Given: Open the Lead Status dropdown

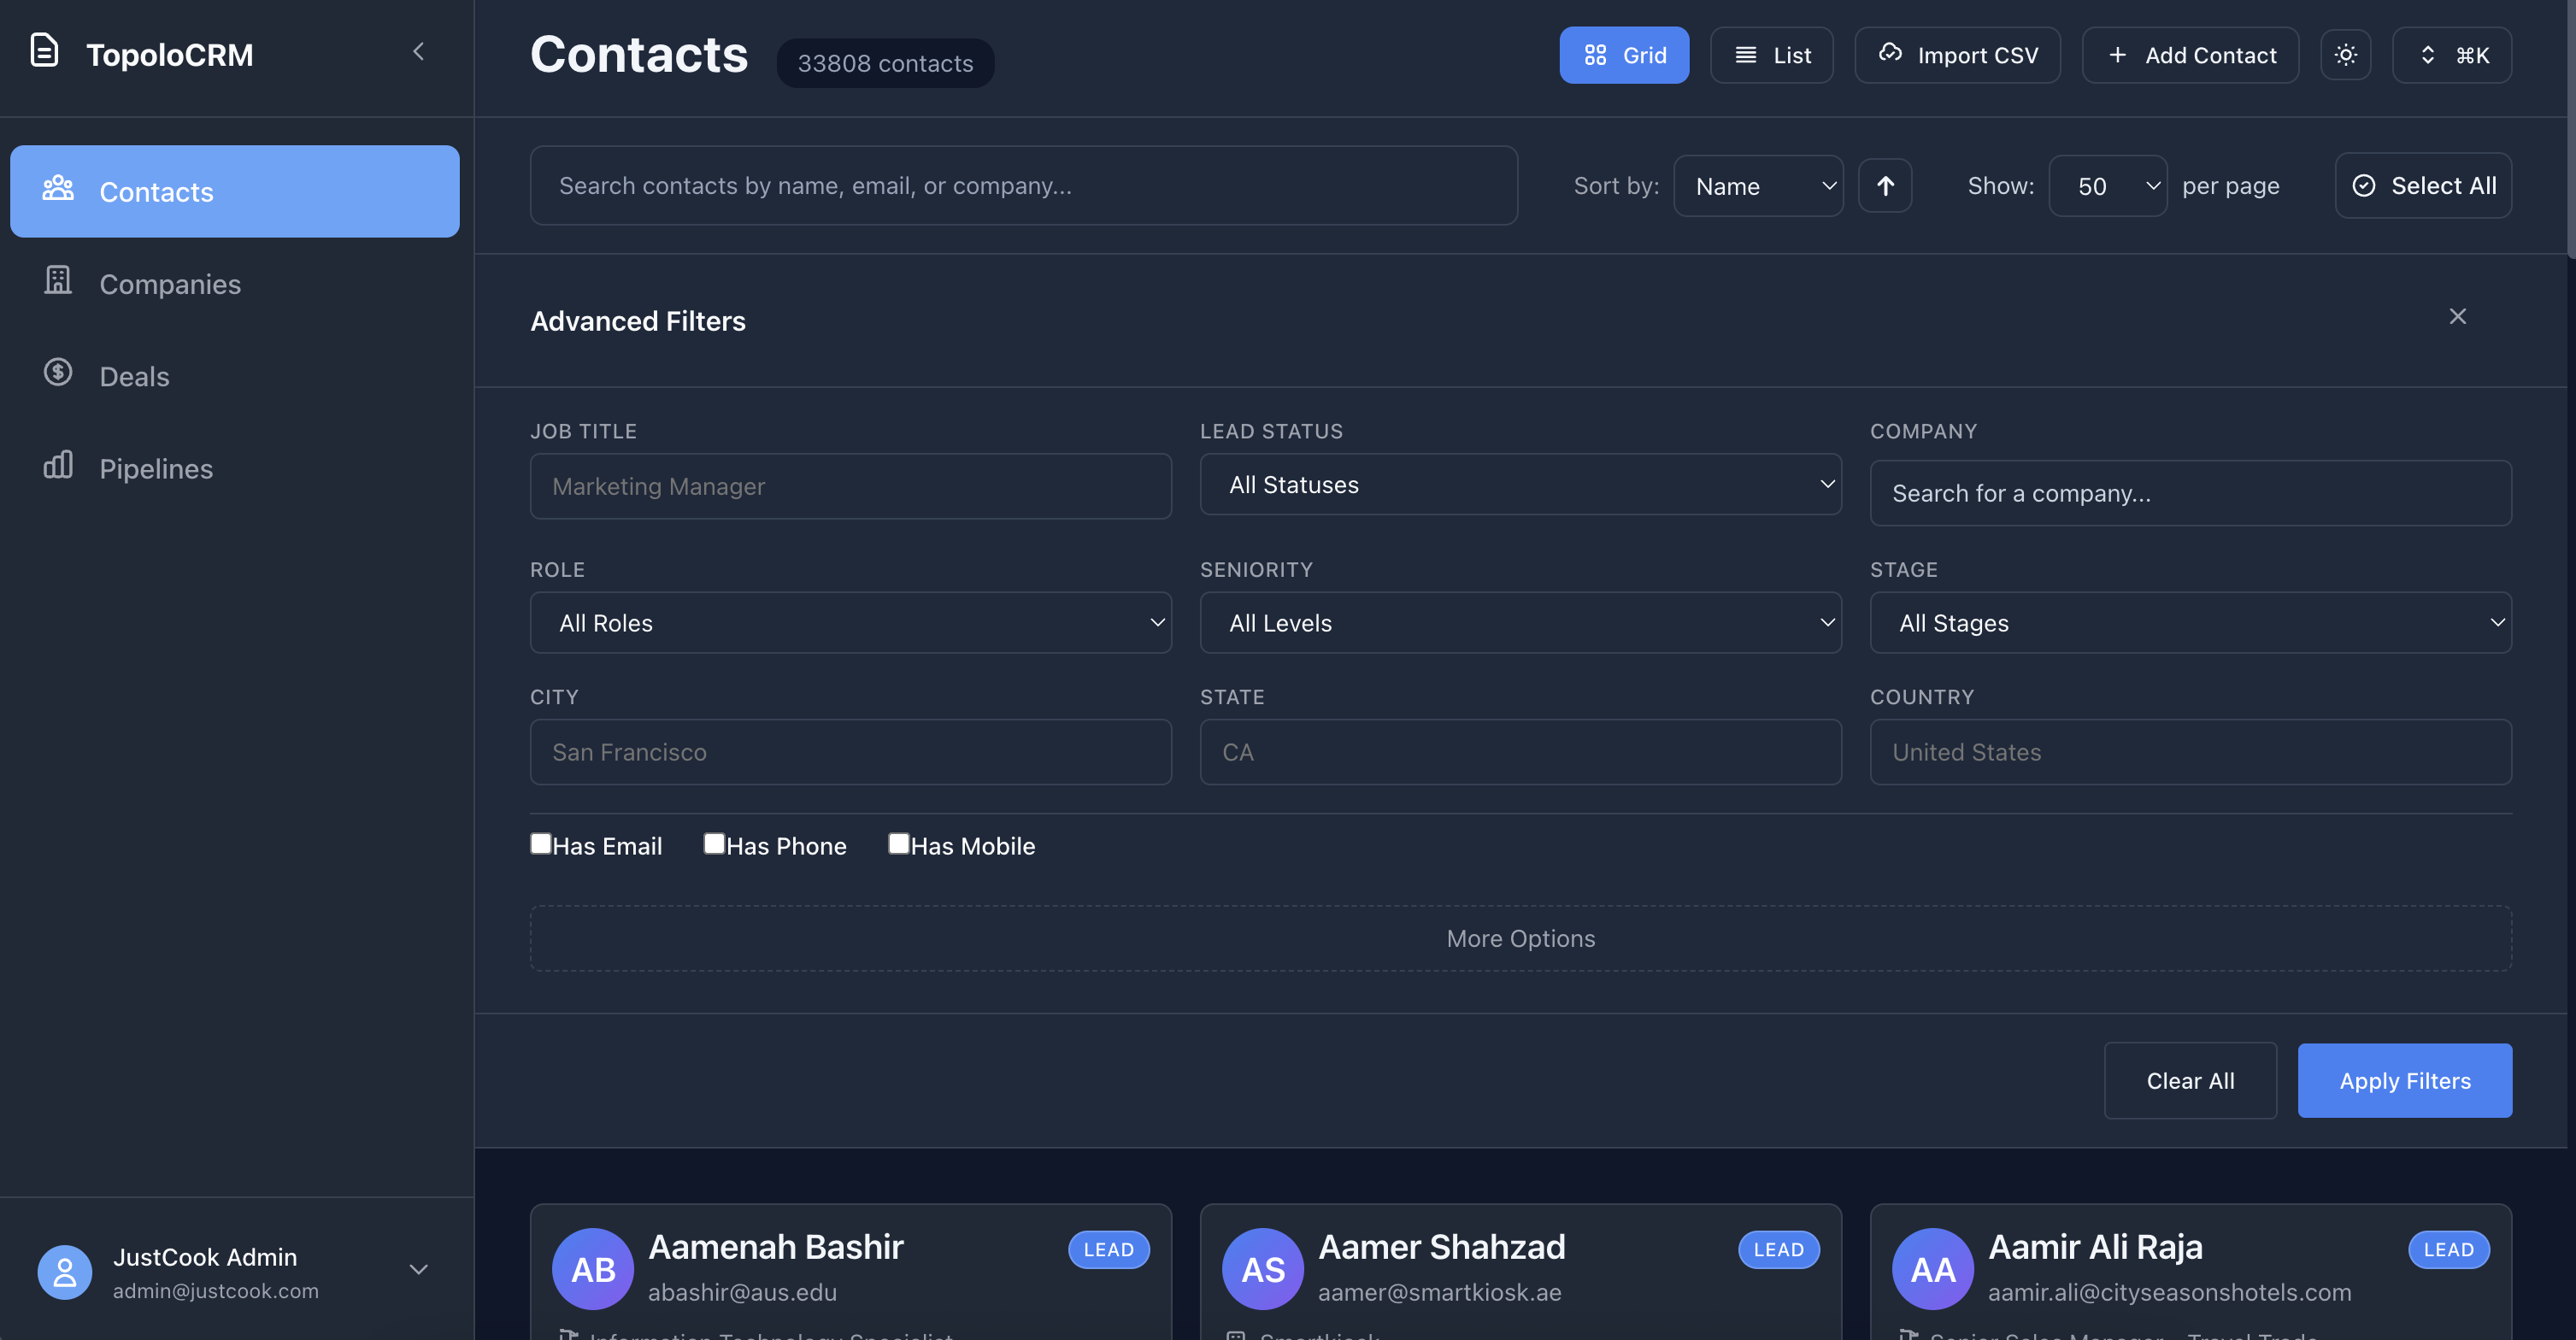Looking at the screenshot, I should pyautogui.click(x=1520, y=484).
